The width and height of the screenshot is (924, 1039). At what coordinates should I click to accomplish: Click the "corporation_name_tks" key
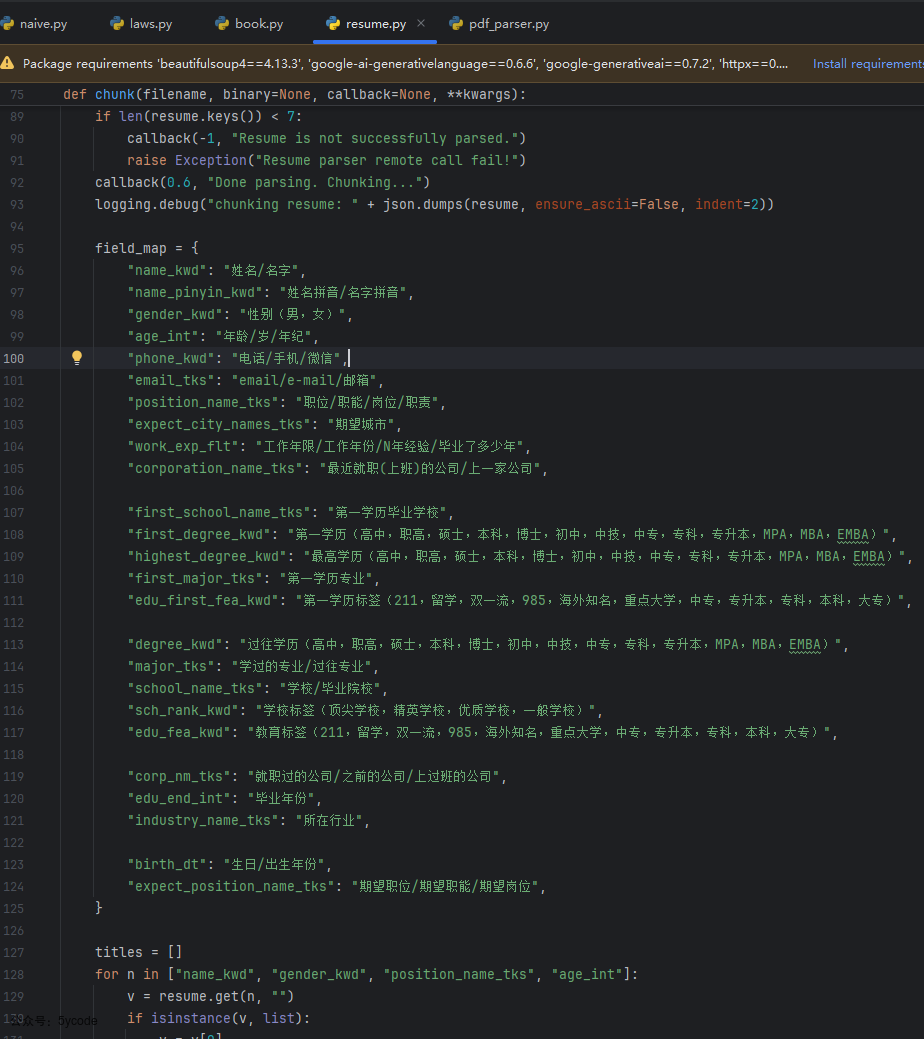pos(215,468)
